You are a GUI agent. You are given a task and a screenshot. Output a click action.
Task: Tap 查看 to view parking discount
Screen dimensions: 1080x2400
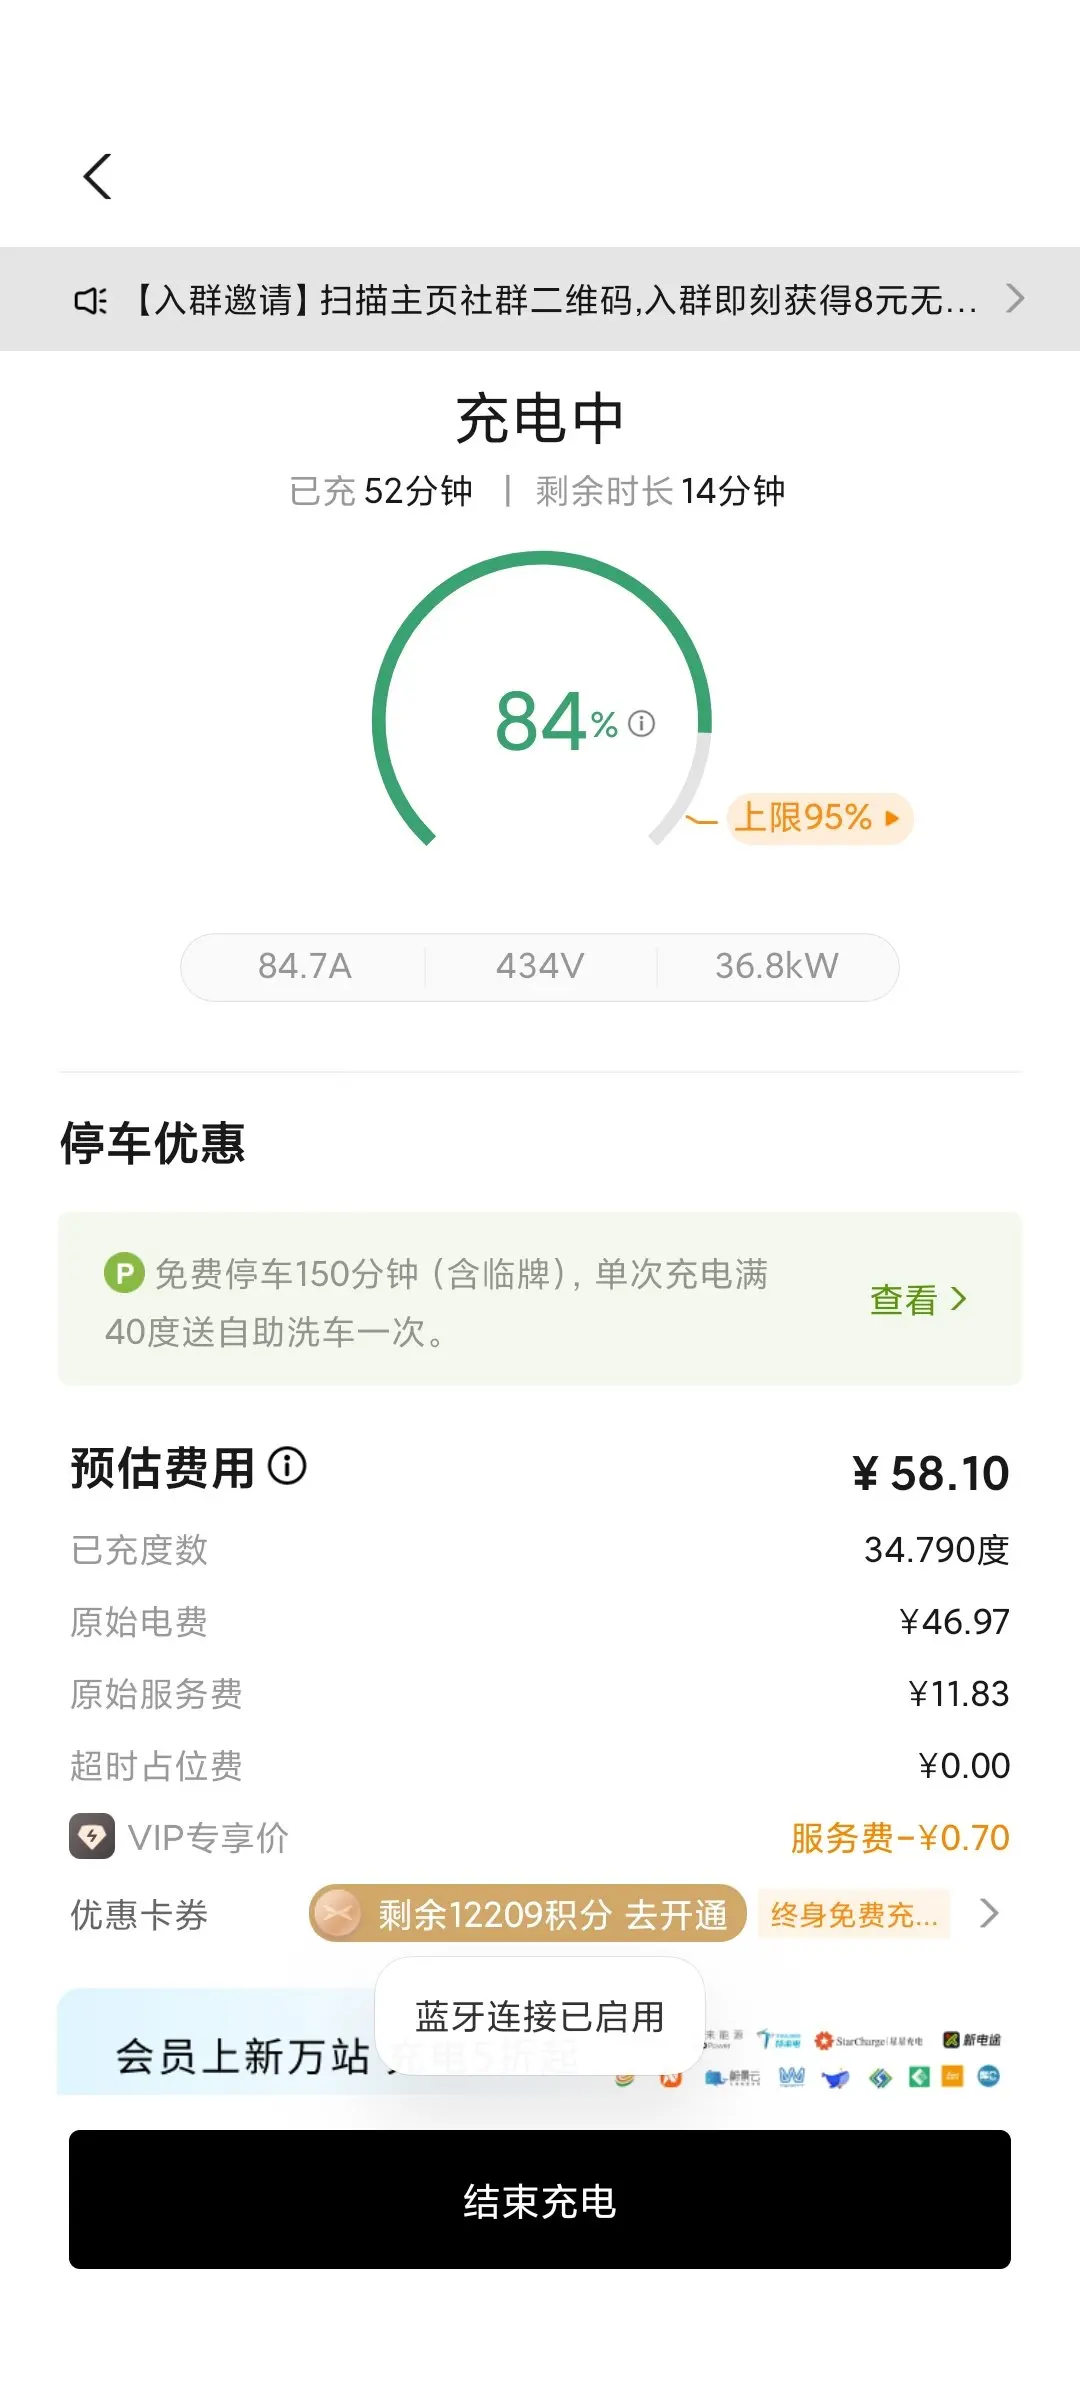click(x=918, y=1299)
